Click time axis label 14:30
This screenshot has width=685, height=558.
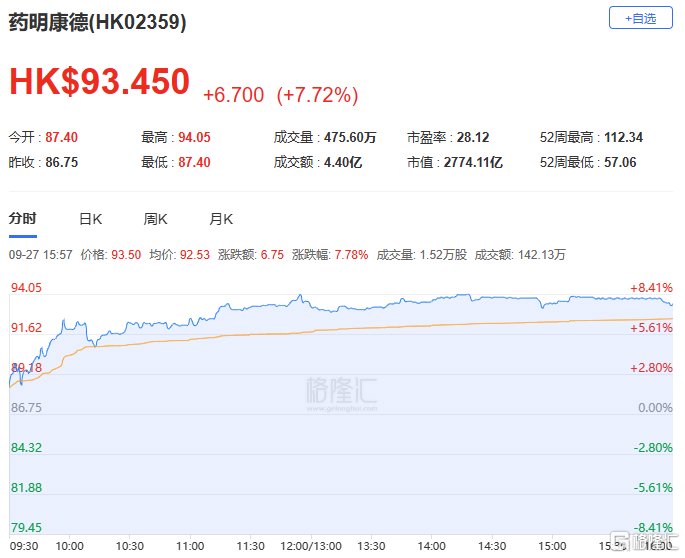click(x=492, y=546)
